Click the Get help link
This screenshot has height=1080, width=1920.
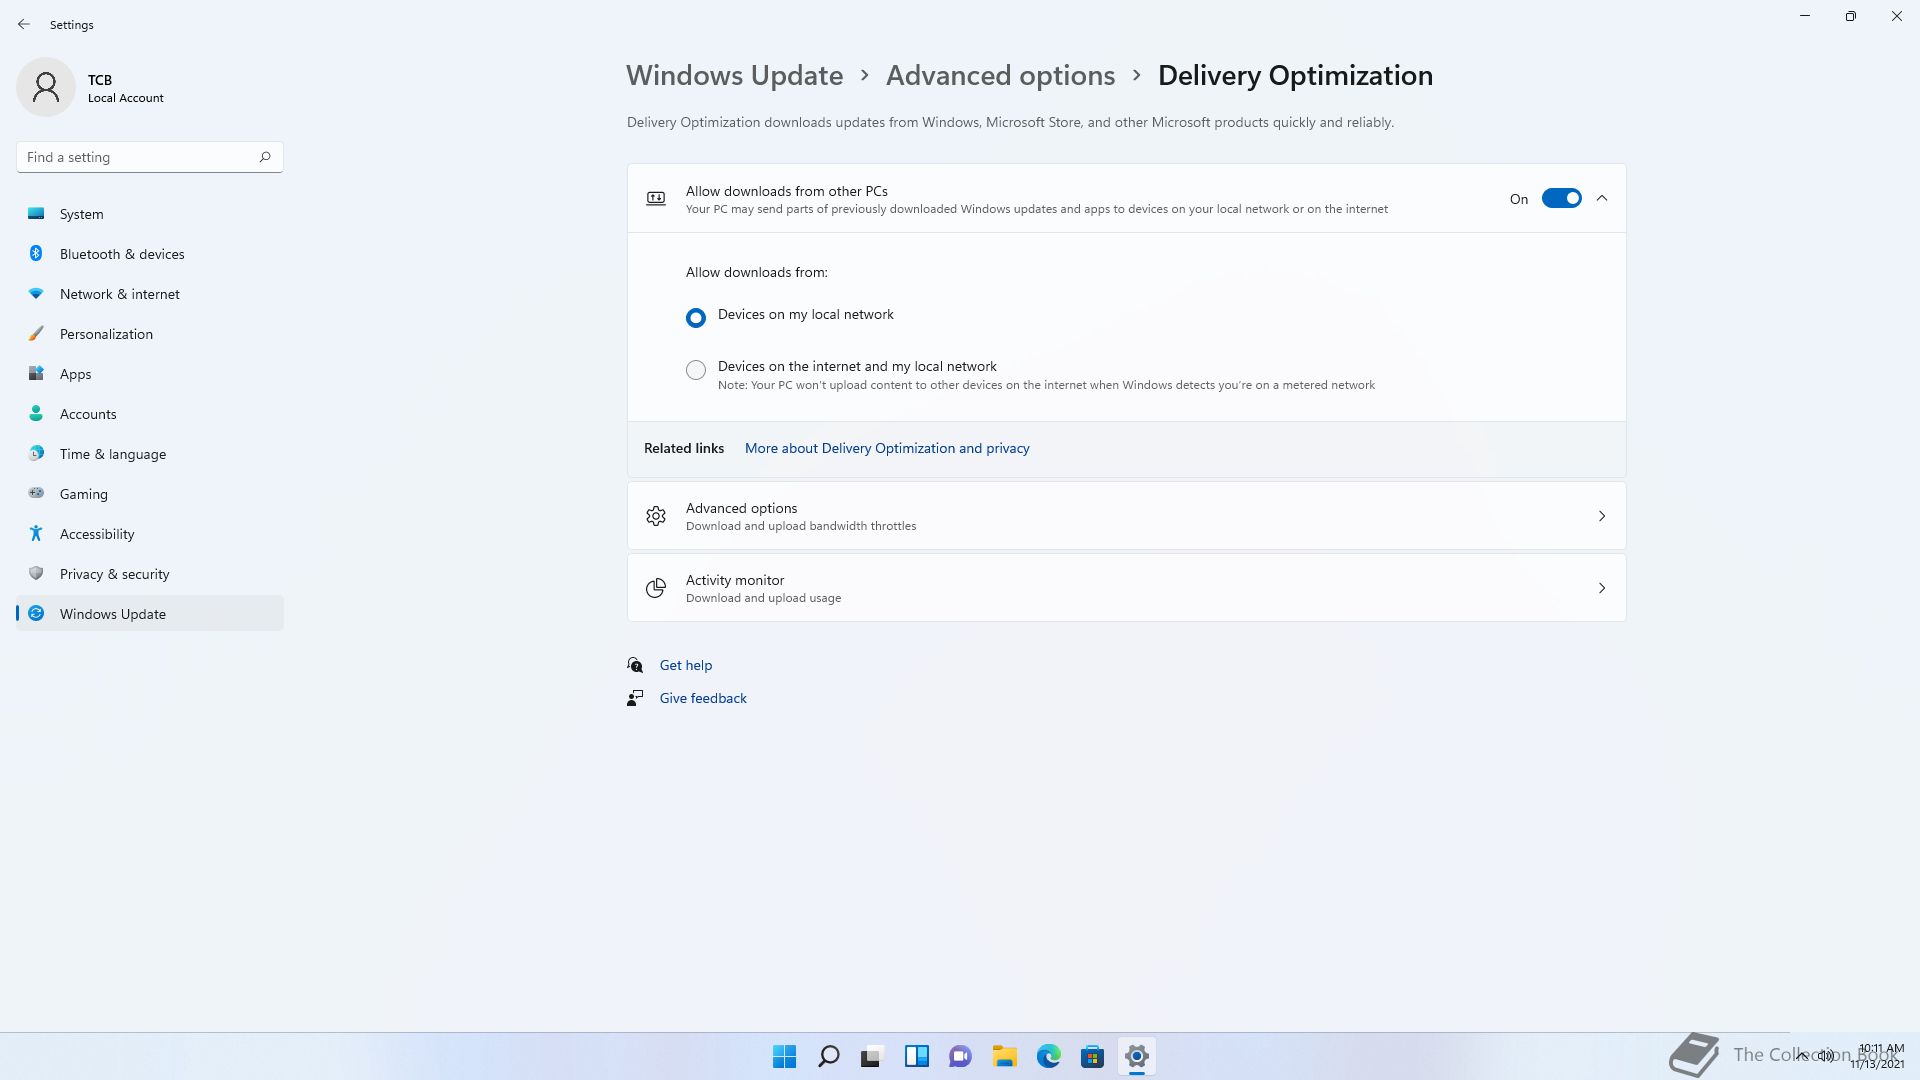click(x=686, y=665)
